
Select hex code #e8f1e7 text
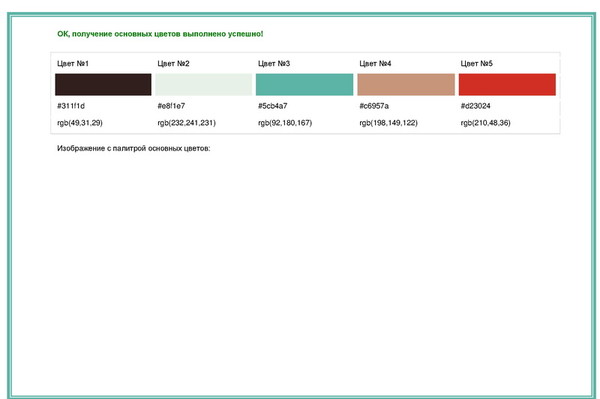point(171,106)
